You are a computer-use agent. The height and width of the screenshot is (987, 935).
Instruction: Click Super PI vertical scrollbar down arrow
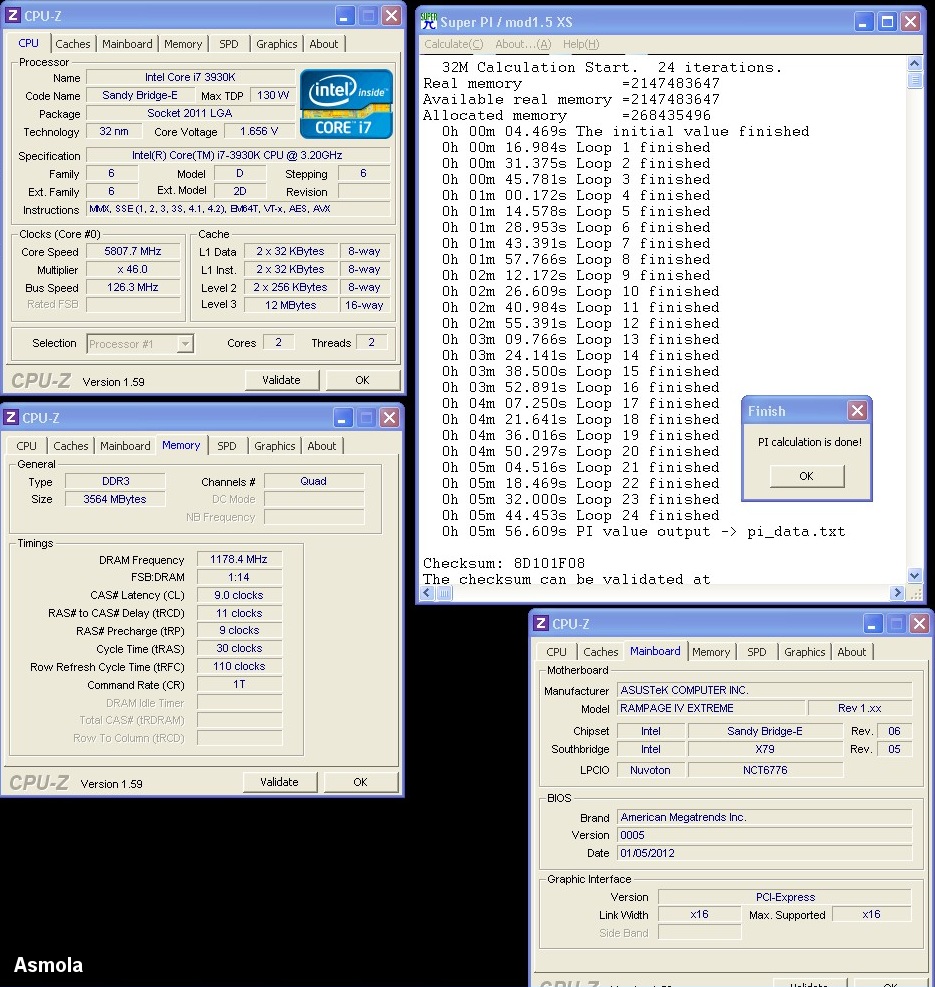tap(915, 575)
